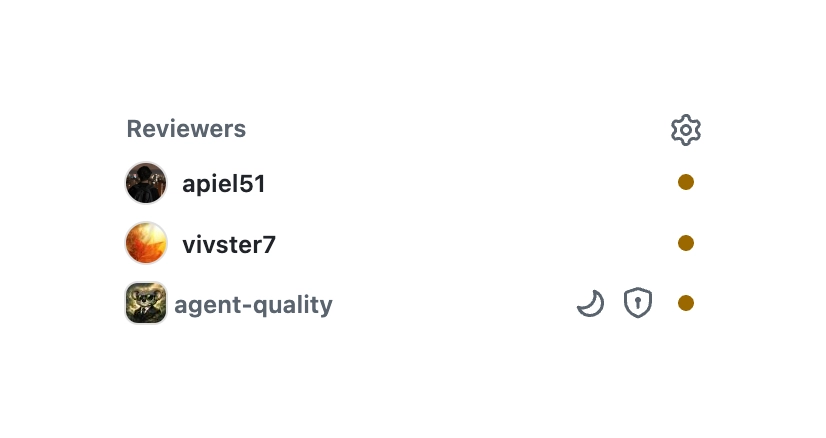The height and width of the screenshot is (438, 826).
Task: Visit the apiel51 profile link
Action: 223,184
